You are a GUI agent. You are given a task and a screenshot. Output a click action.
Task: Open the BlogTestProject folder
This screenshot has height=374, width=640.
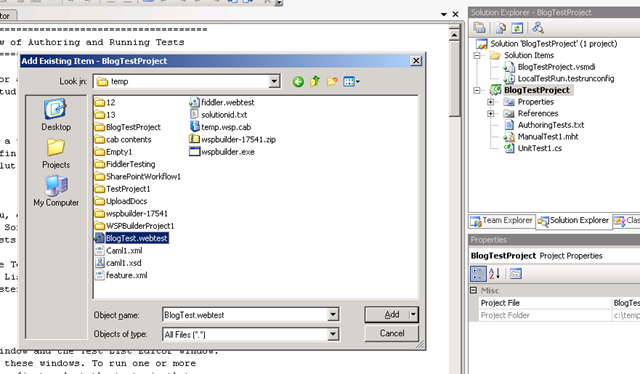tap(128, 127)
